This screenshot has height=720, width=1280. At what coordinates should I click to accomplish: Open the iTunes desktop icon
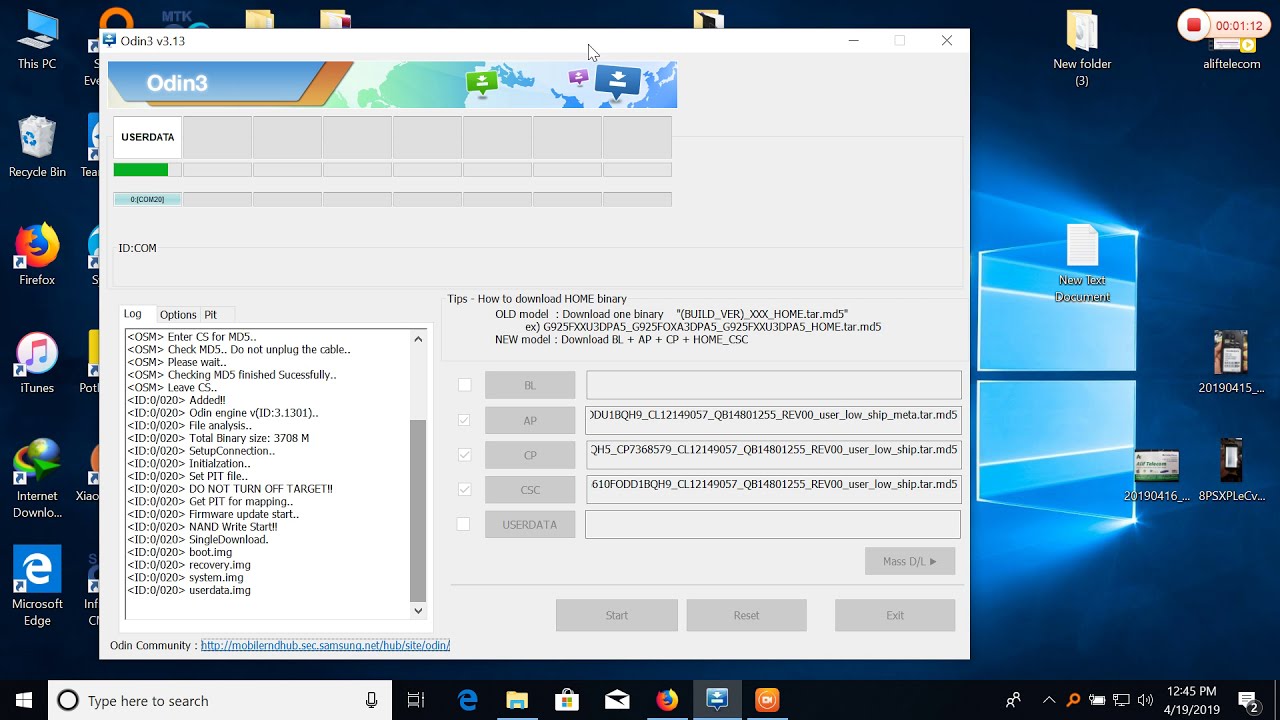tap(37, 363)
